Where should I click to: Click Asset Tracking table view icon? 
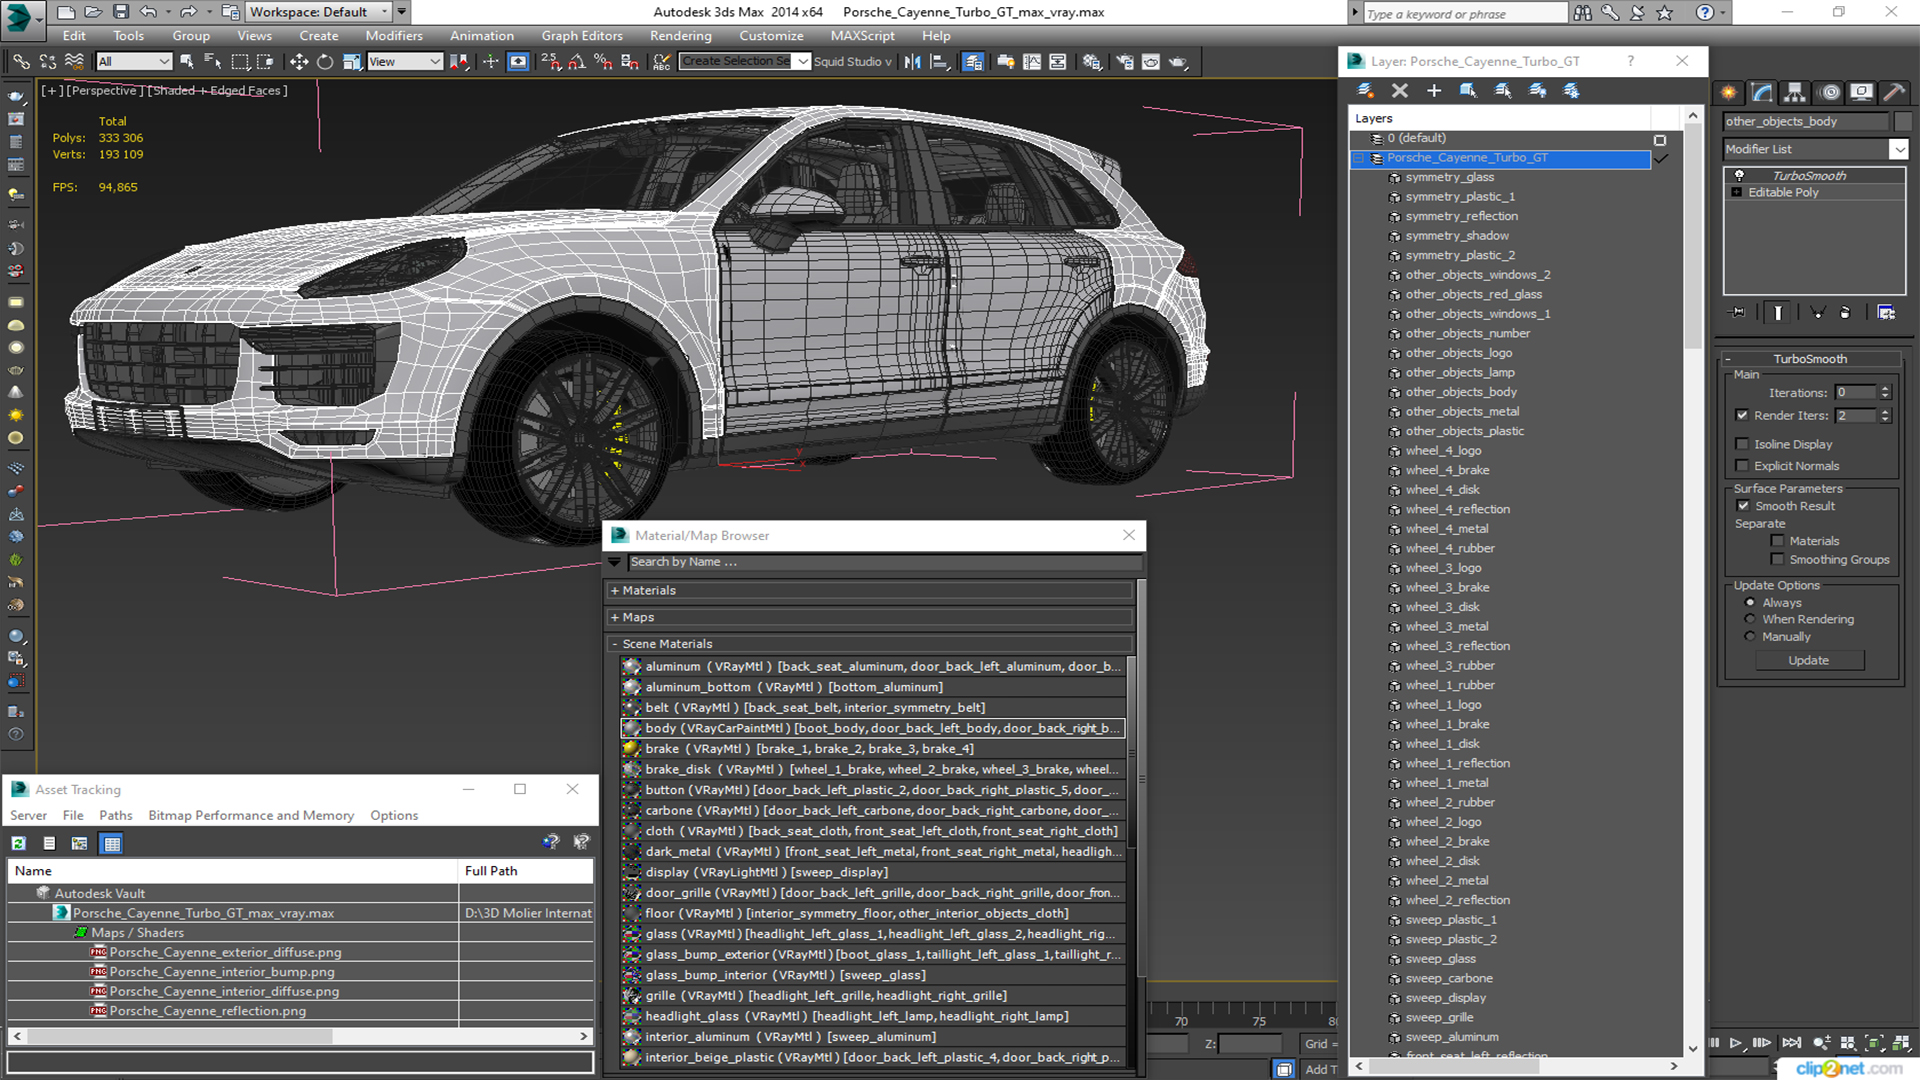112,843
